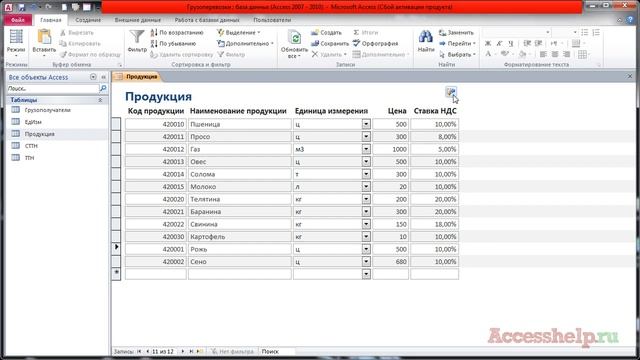
Task: Click НДС cell 18,00% for Свинина
Action: point(434,224)
